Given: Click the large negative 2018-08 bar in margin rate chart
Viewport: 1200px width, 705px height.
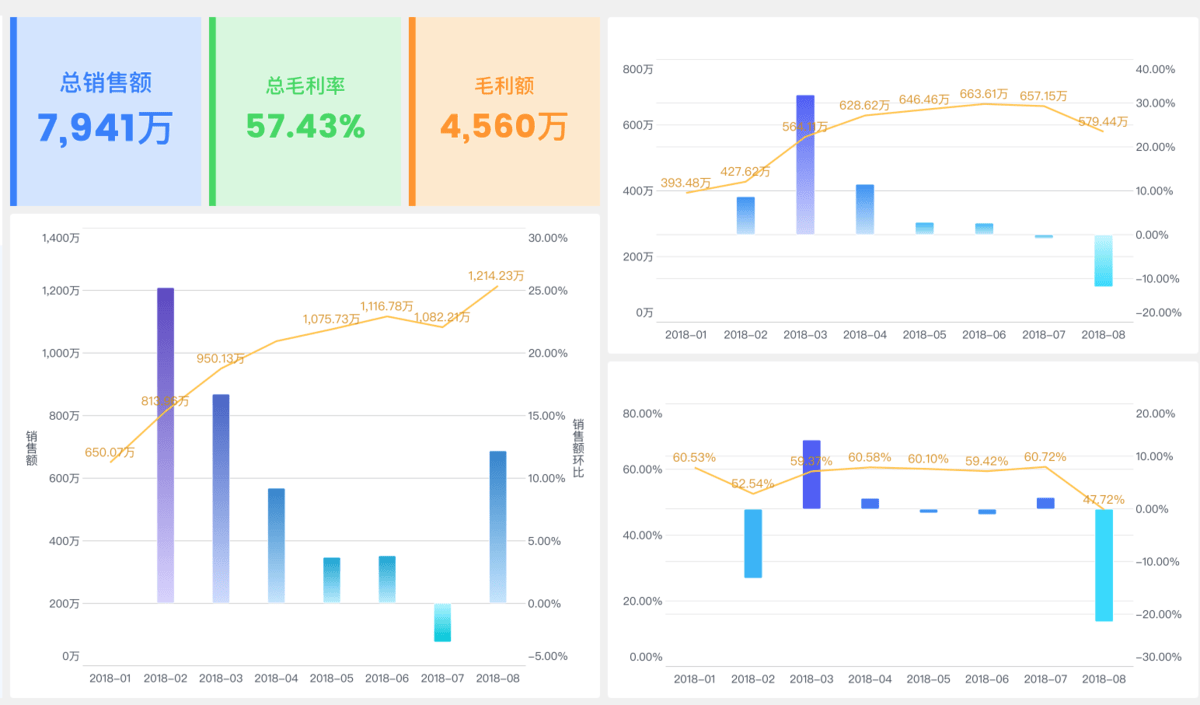Looking at the screenshot, I should coord(1104,565).
